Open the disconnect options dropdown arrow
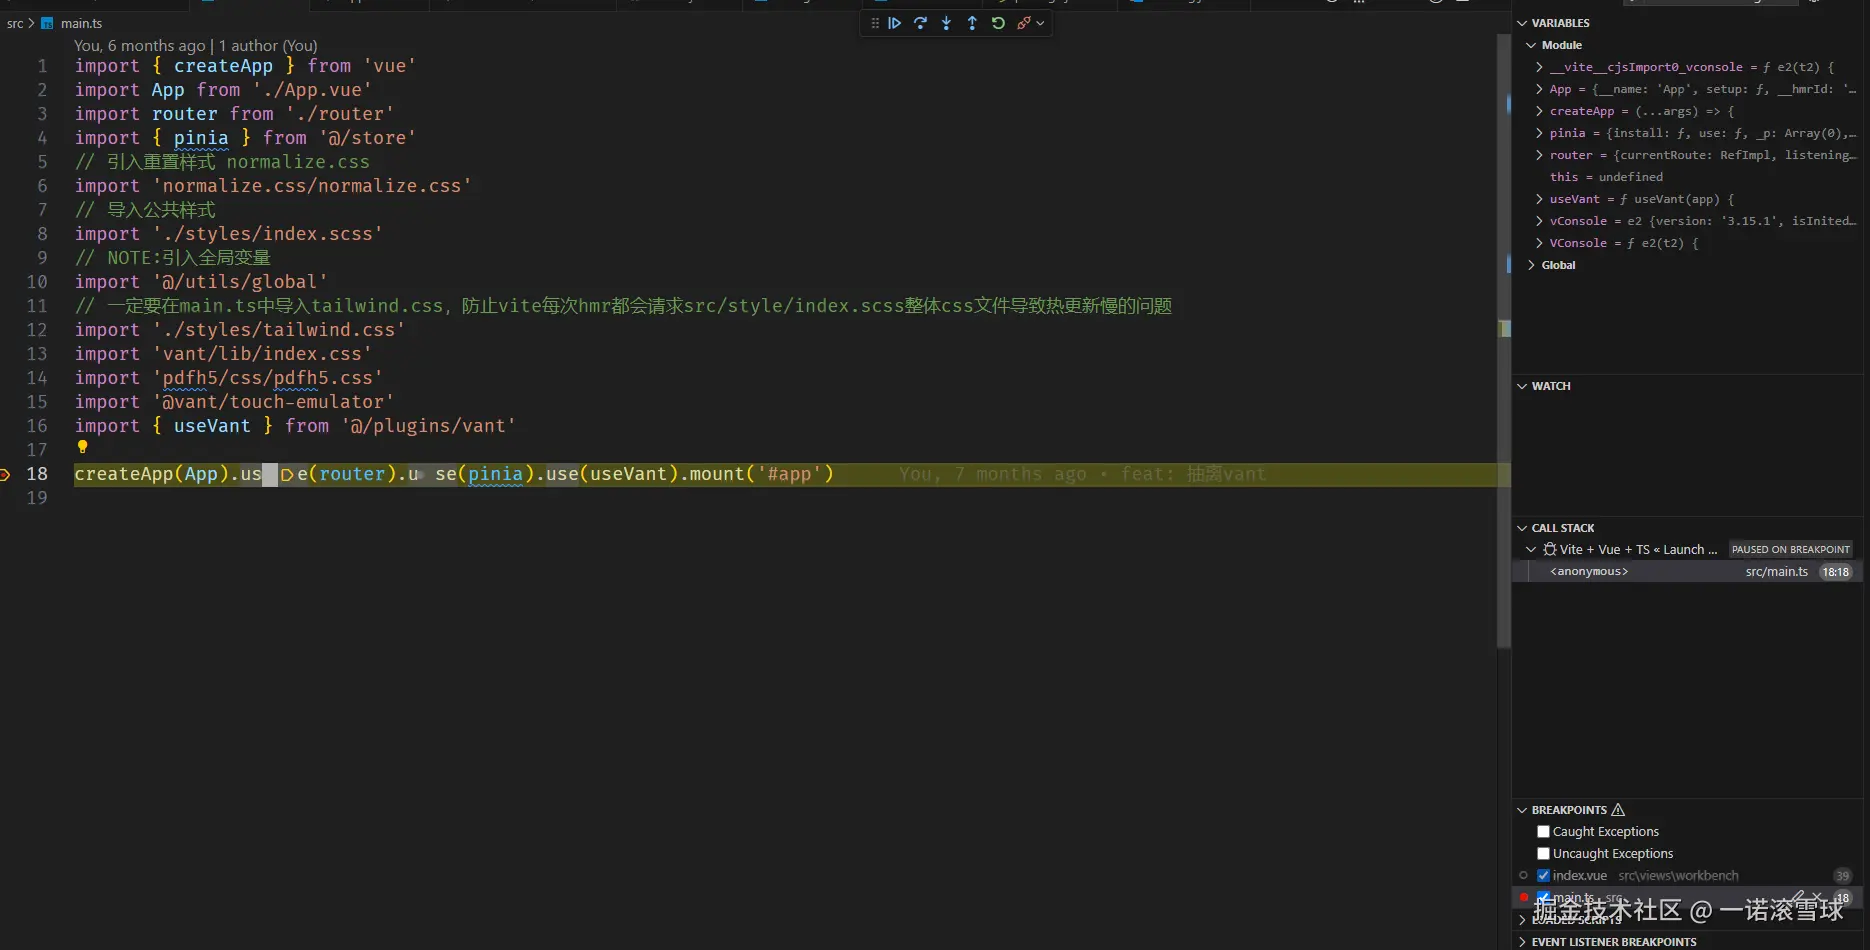 pos(1040,23)
